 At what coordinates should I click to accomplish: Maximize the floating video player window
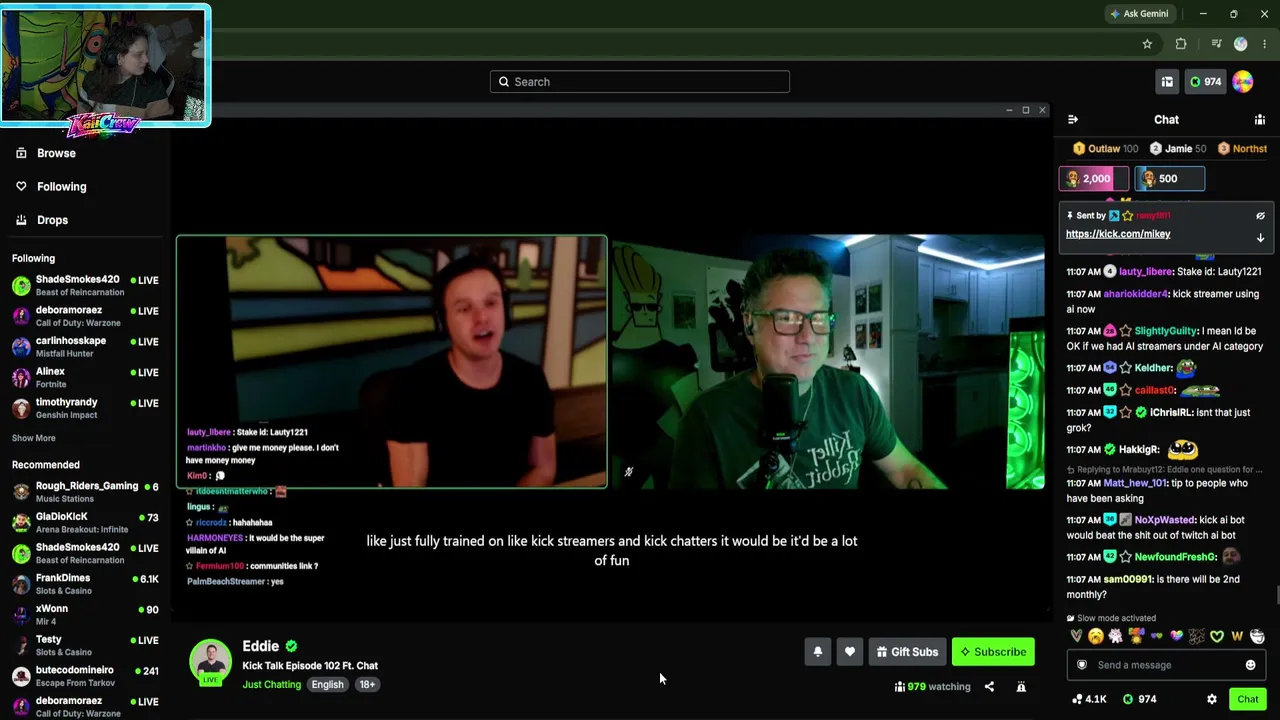(x=1026, y=110)
